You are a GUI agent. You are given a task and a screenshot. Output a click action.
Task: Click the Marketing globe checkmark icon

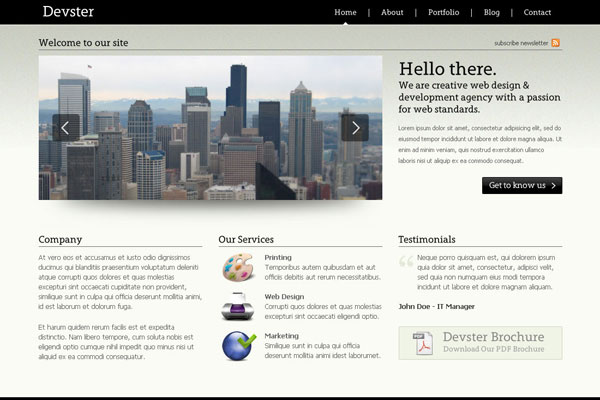click(x=238, y=345)
